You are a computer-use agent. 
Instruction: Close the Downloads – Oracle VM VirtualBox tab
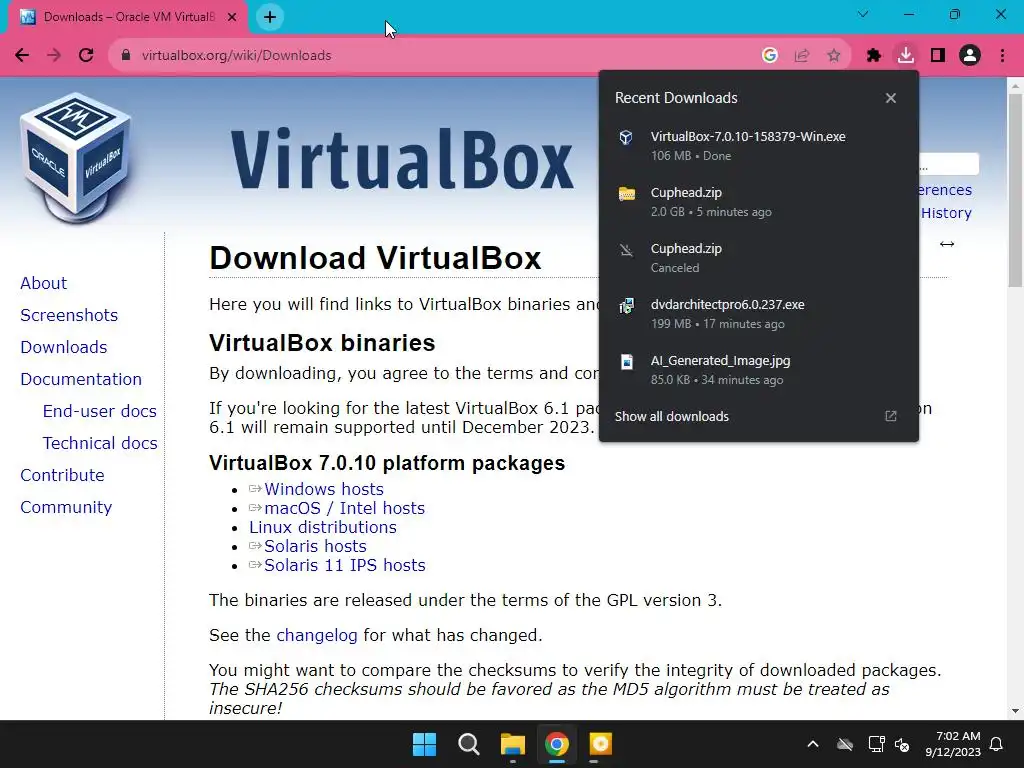pos(232,17)
